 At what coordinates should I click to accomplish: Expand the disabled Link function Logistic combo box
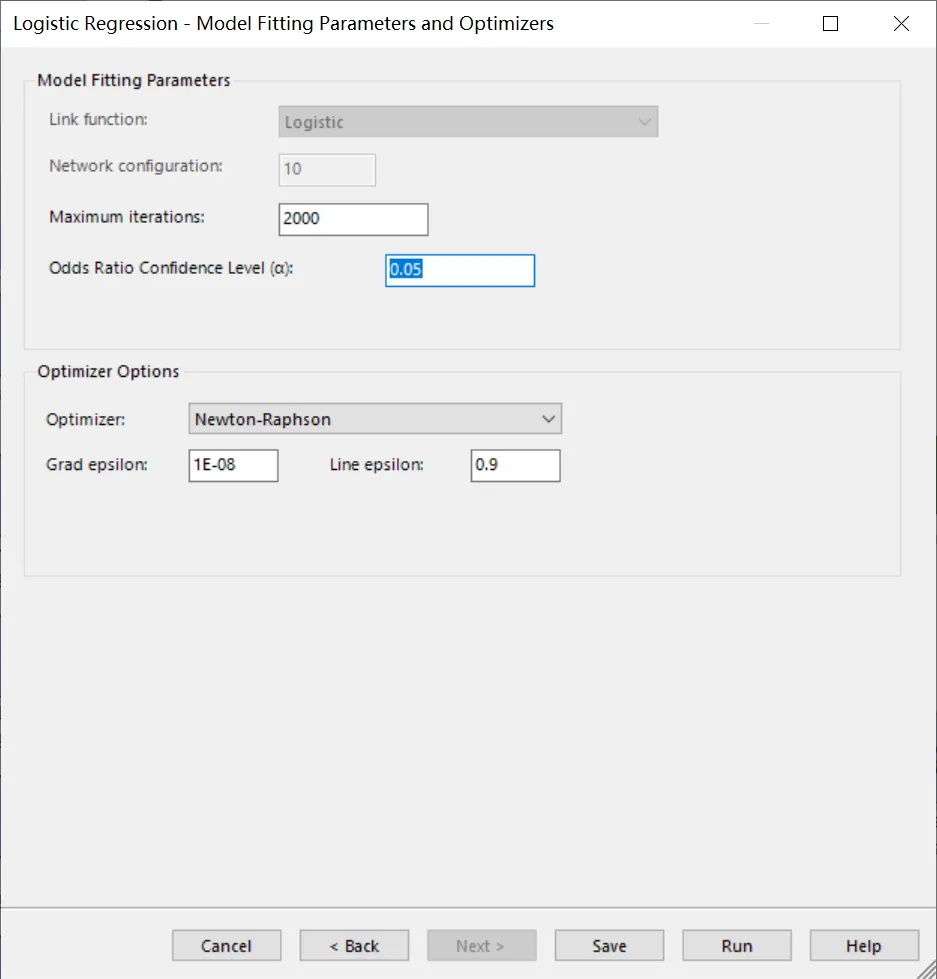[x=468, y=122]
